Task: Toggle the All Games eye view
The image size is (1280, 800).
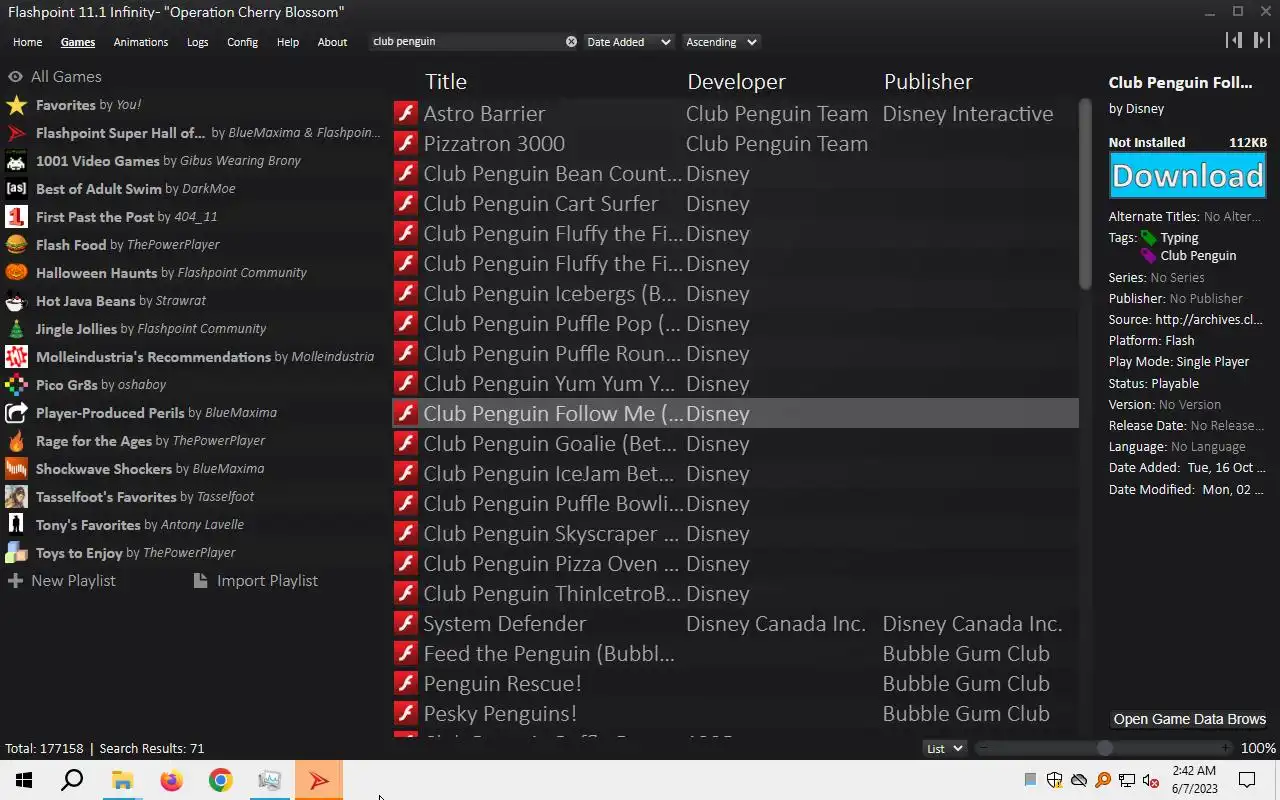Action: [15, 77]
